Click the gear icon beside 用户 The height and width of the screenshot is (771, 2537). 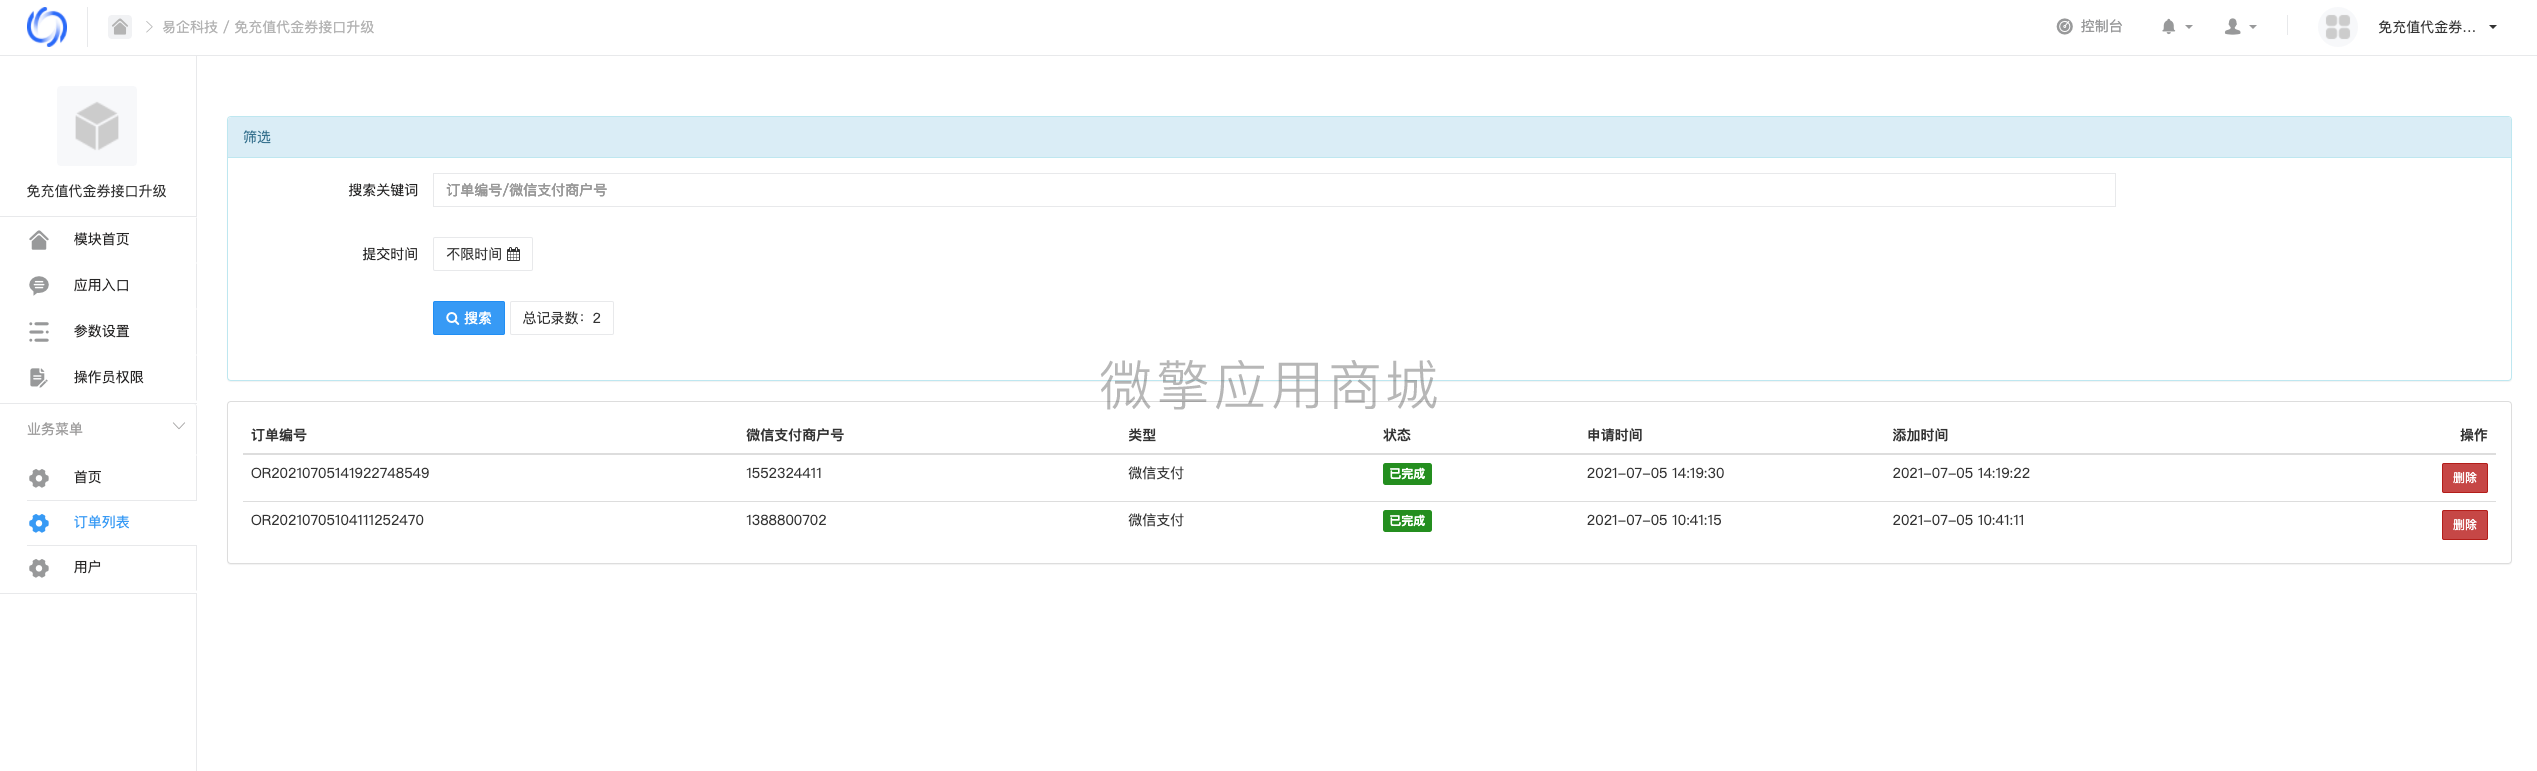click(x=39, y=568)
